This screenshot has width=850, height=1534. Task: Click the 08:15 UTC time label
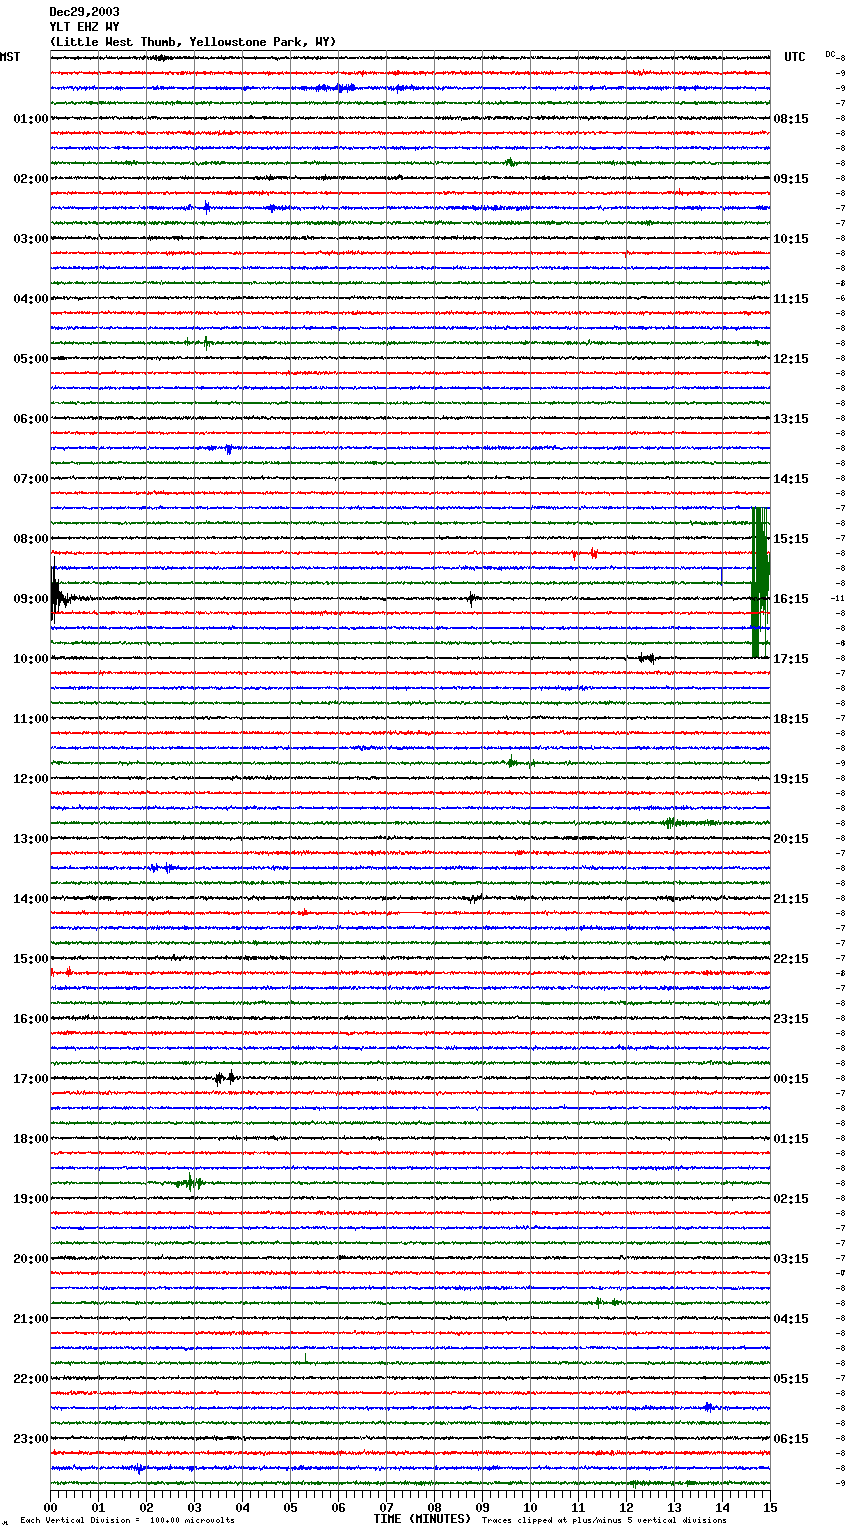791,119
